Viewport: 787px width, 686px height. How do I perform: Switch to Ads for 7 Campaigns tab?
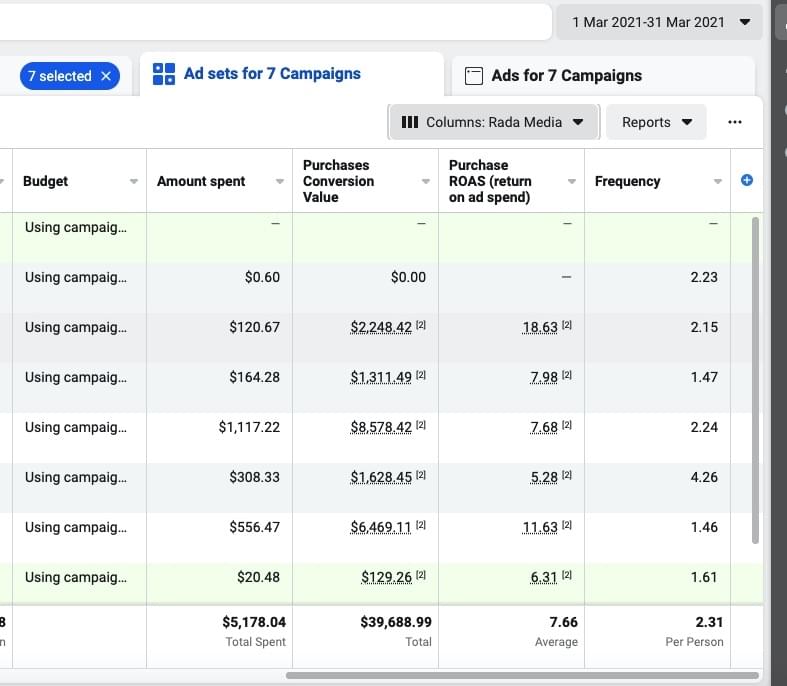tap(566, 76)
